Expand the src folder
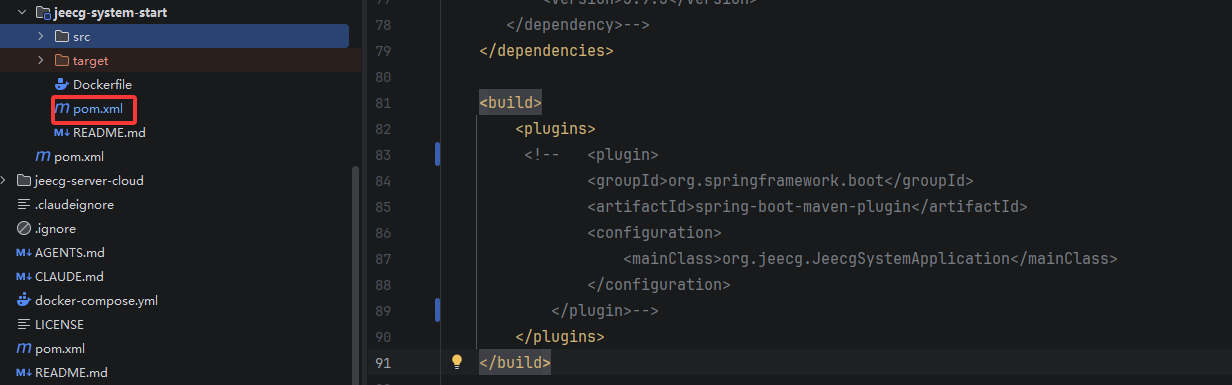The image size is (1232, 385). point(41,36)
